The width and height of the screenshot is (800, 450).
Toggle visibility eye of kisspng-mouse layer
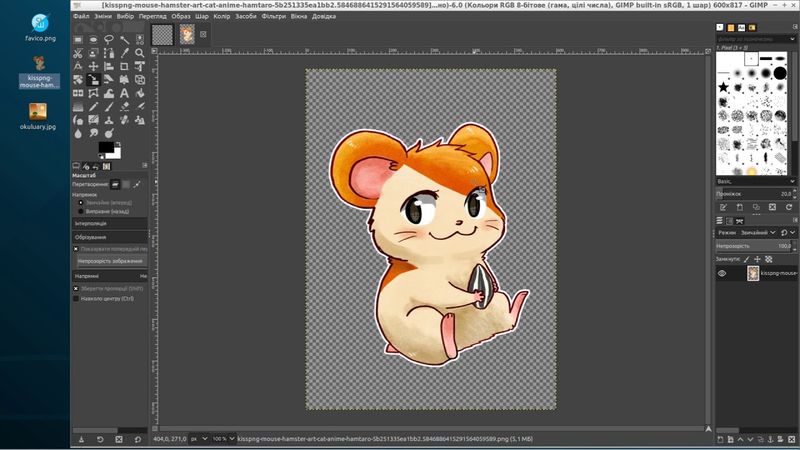point(722,273)
